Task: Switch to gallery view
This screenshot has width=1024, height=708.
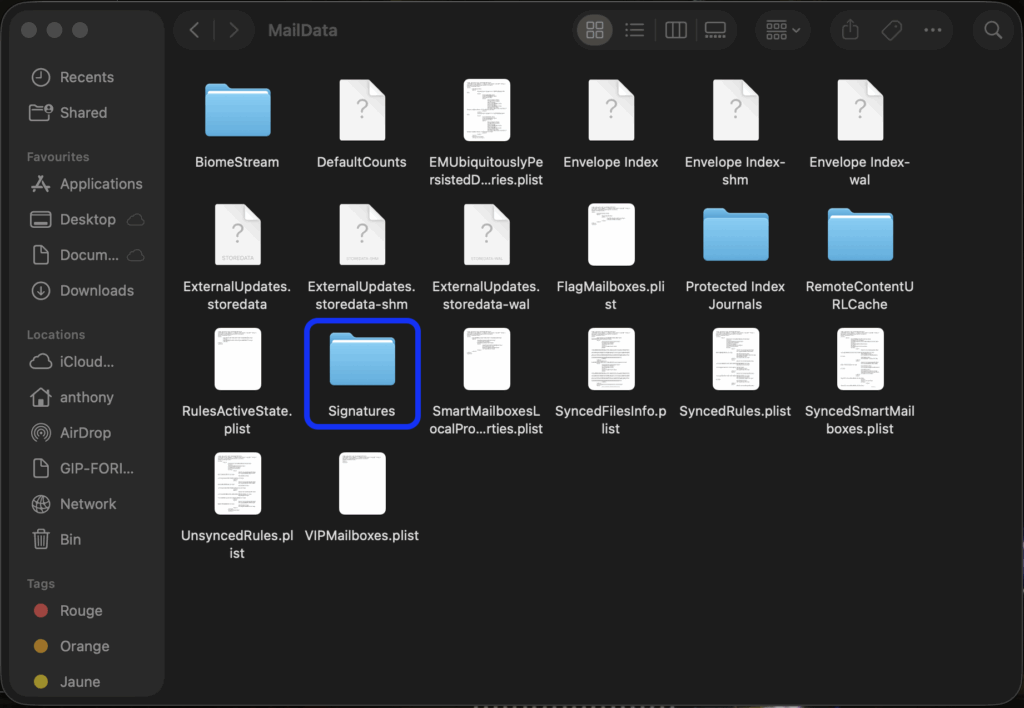Action: 715,30
